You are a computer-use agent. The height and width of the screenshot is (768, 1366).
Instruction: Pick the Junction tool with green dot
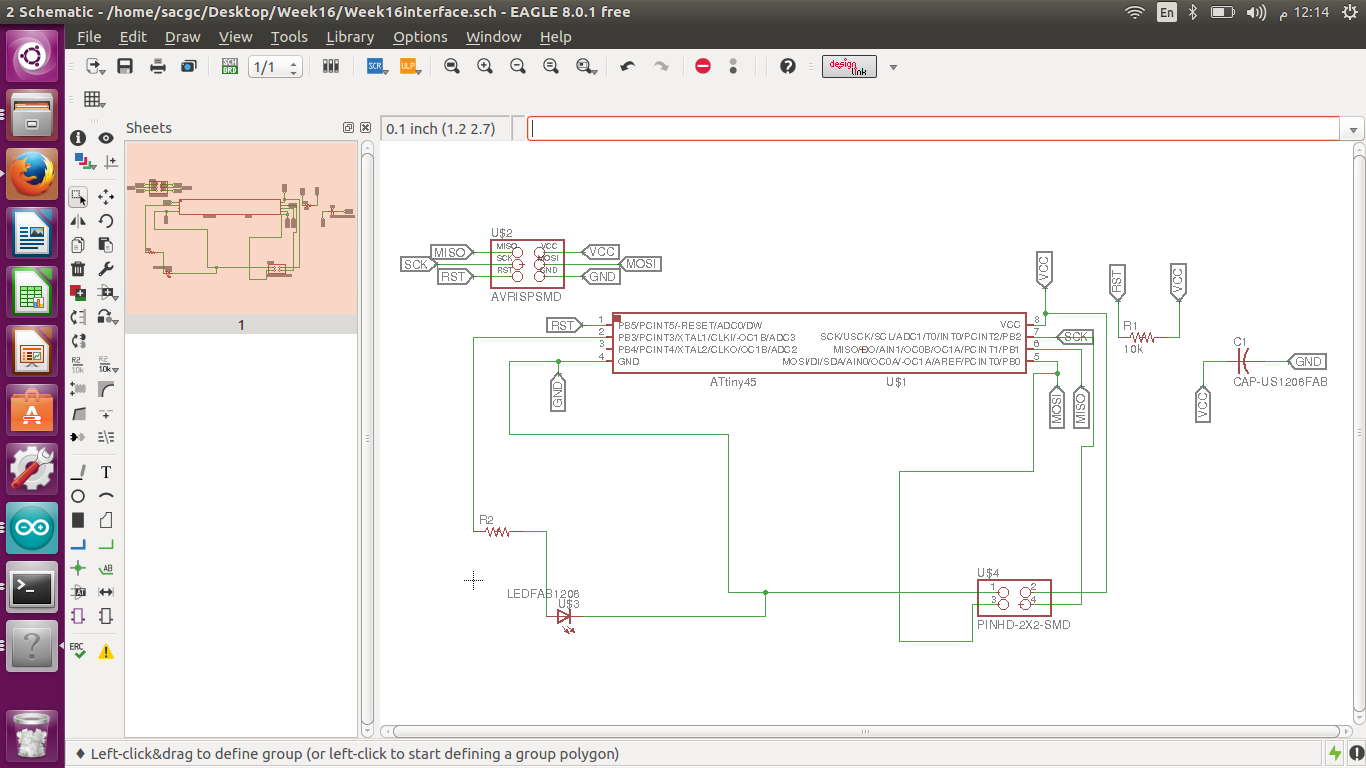tap(78, 568)
